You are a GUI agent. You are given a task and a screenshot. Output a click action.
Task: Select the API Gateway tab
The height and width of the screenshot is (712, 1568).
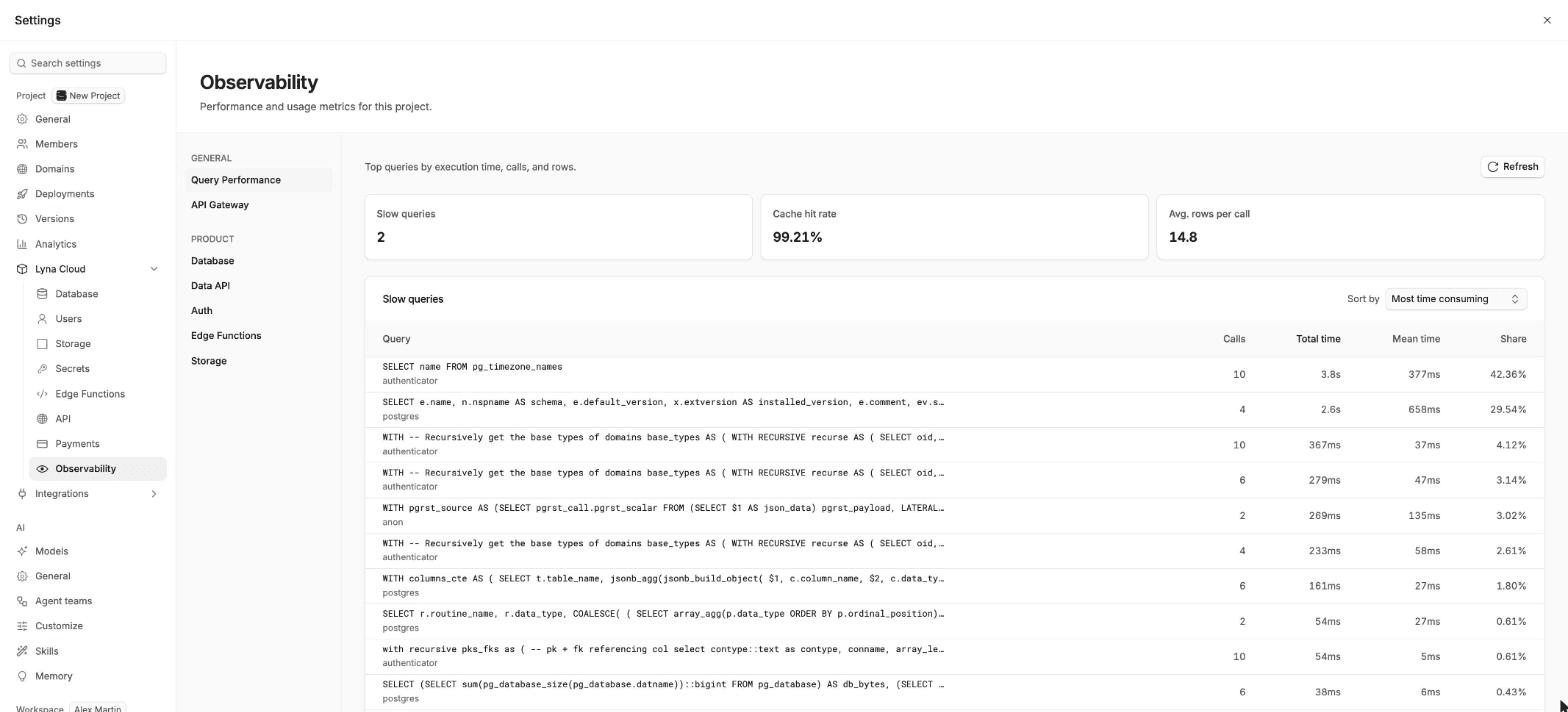(260, 205)
